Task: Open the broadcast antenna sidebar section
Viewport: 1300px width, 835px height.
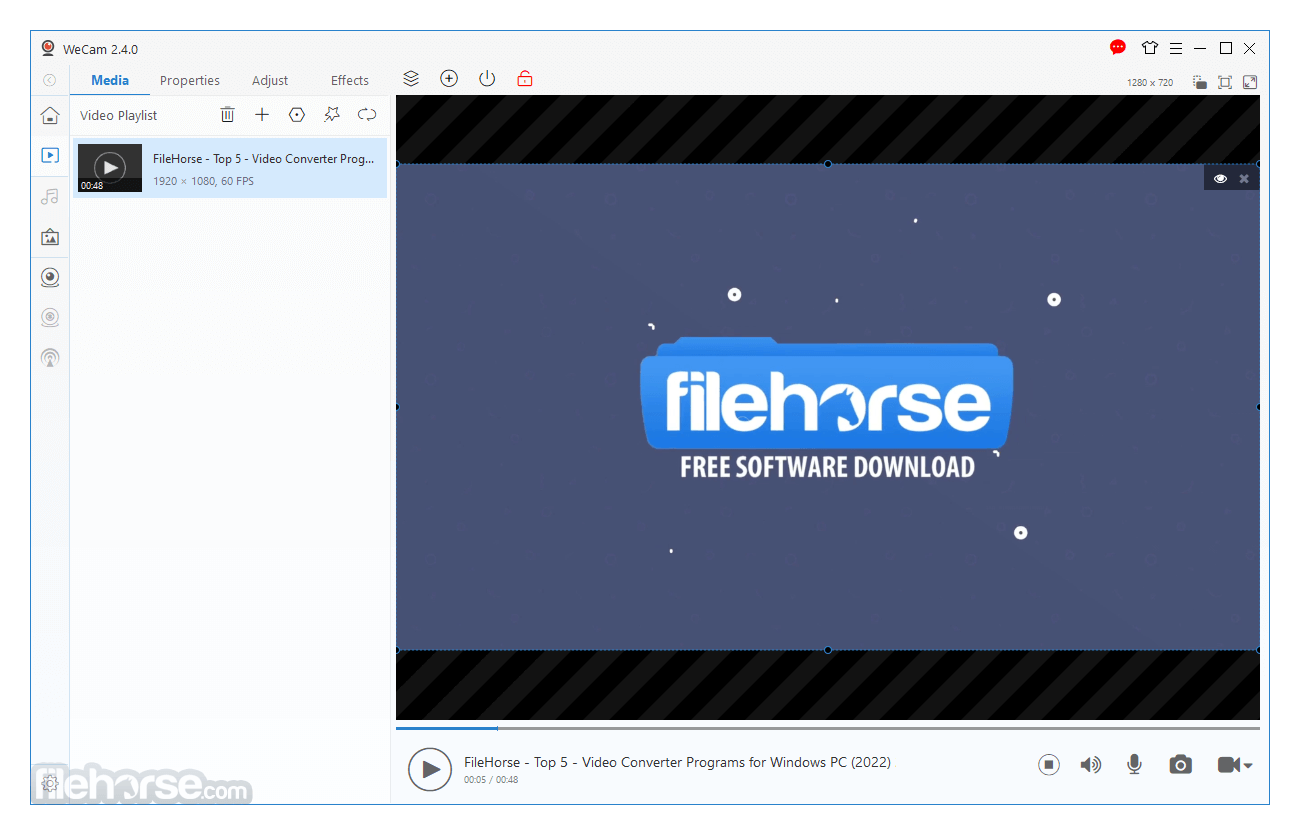Action: (49, 357)
